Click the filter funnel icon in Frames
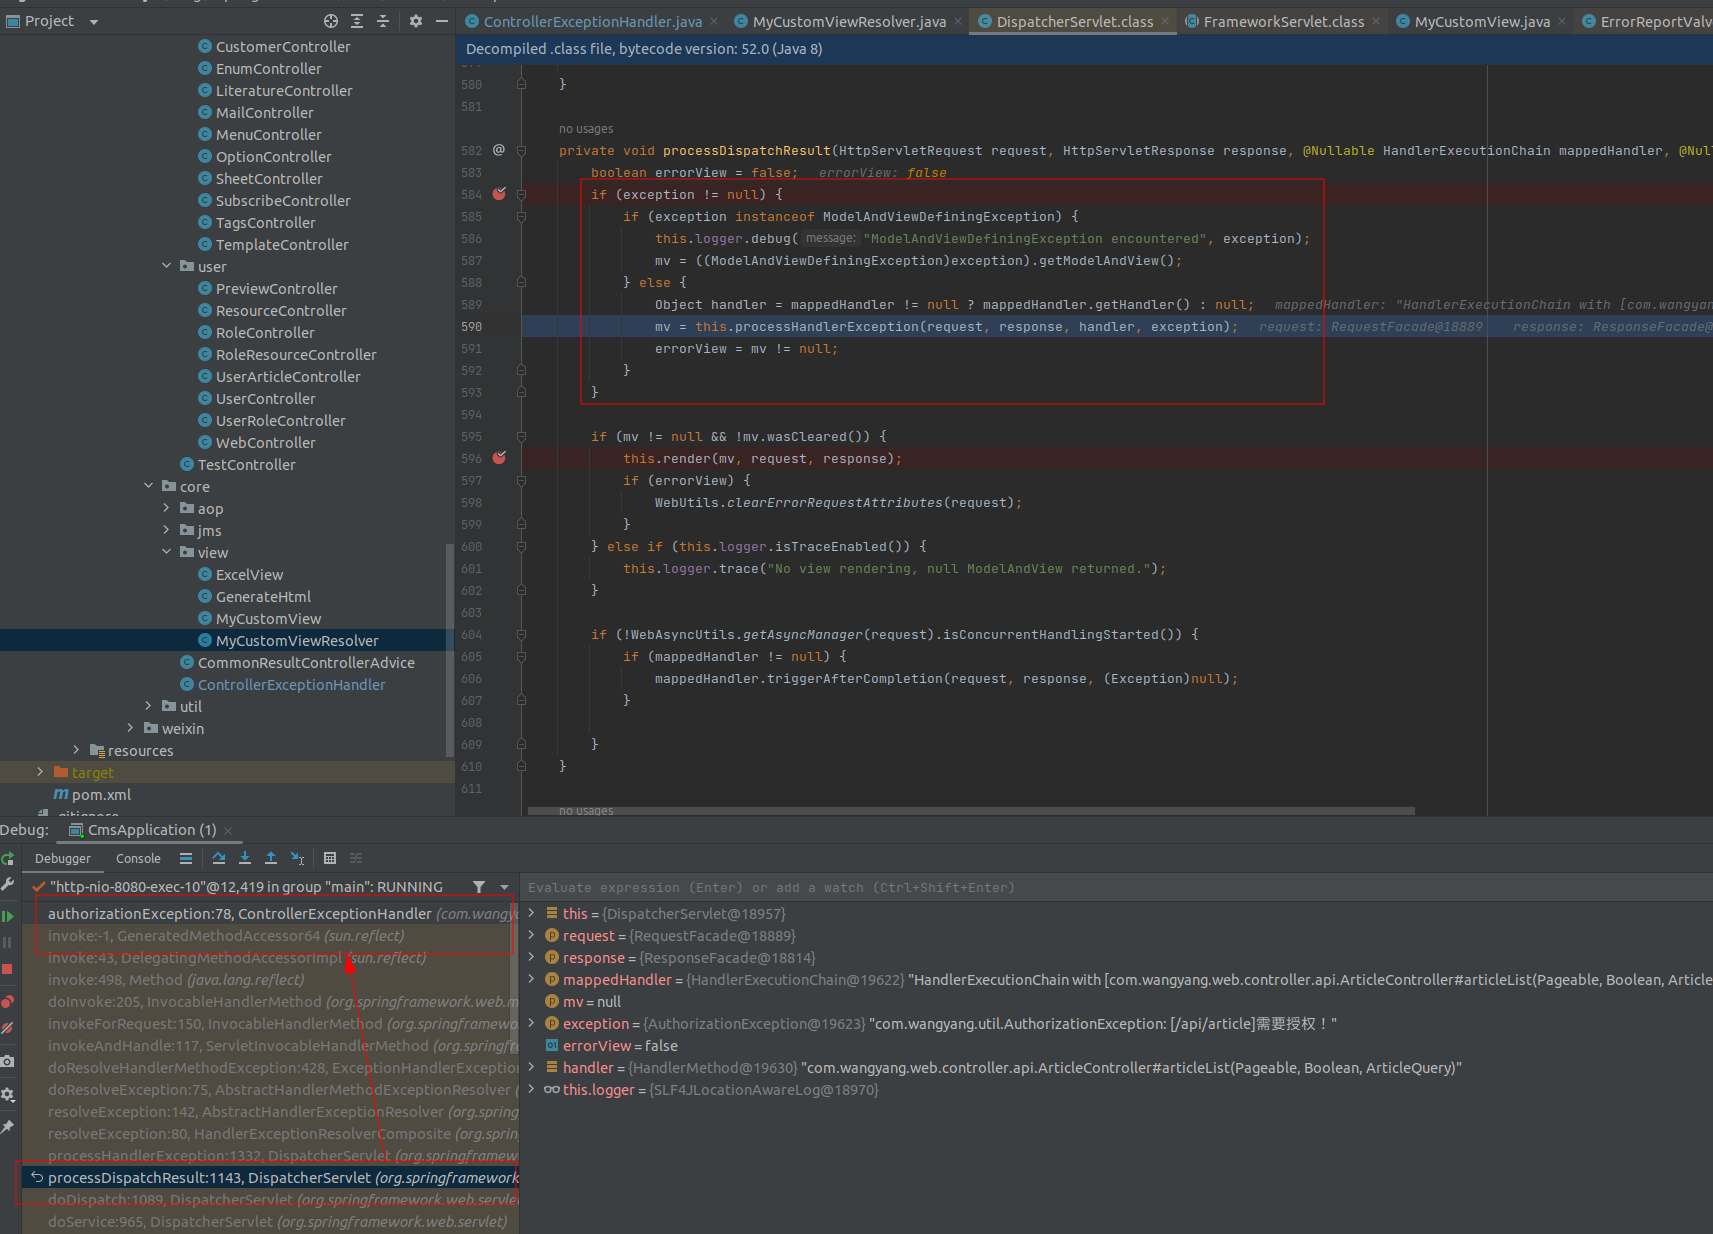Image resolution: width=1713 pixels, height=1234 pixels. pos(479,887)
